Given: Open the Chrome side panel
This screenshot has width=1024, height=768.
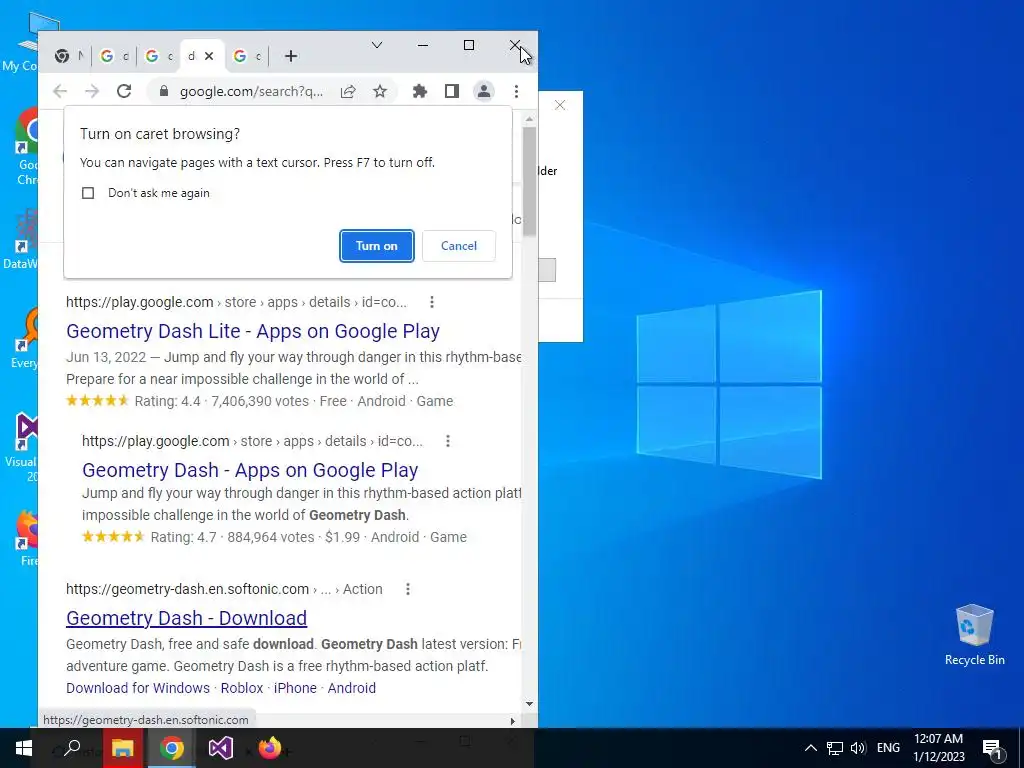Looking at the screenshot, I should click(452, 91).
